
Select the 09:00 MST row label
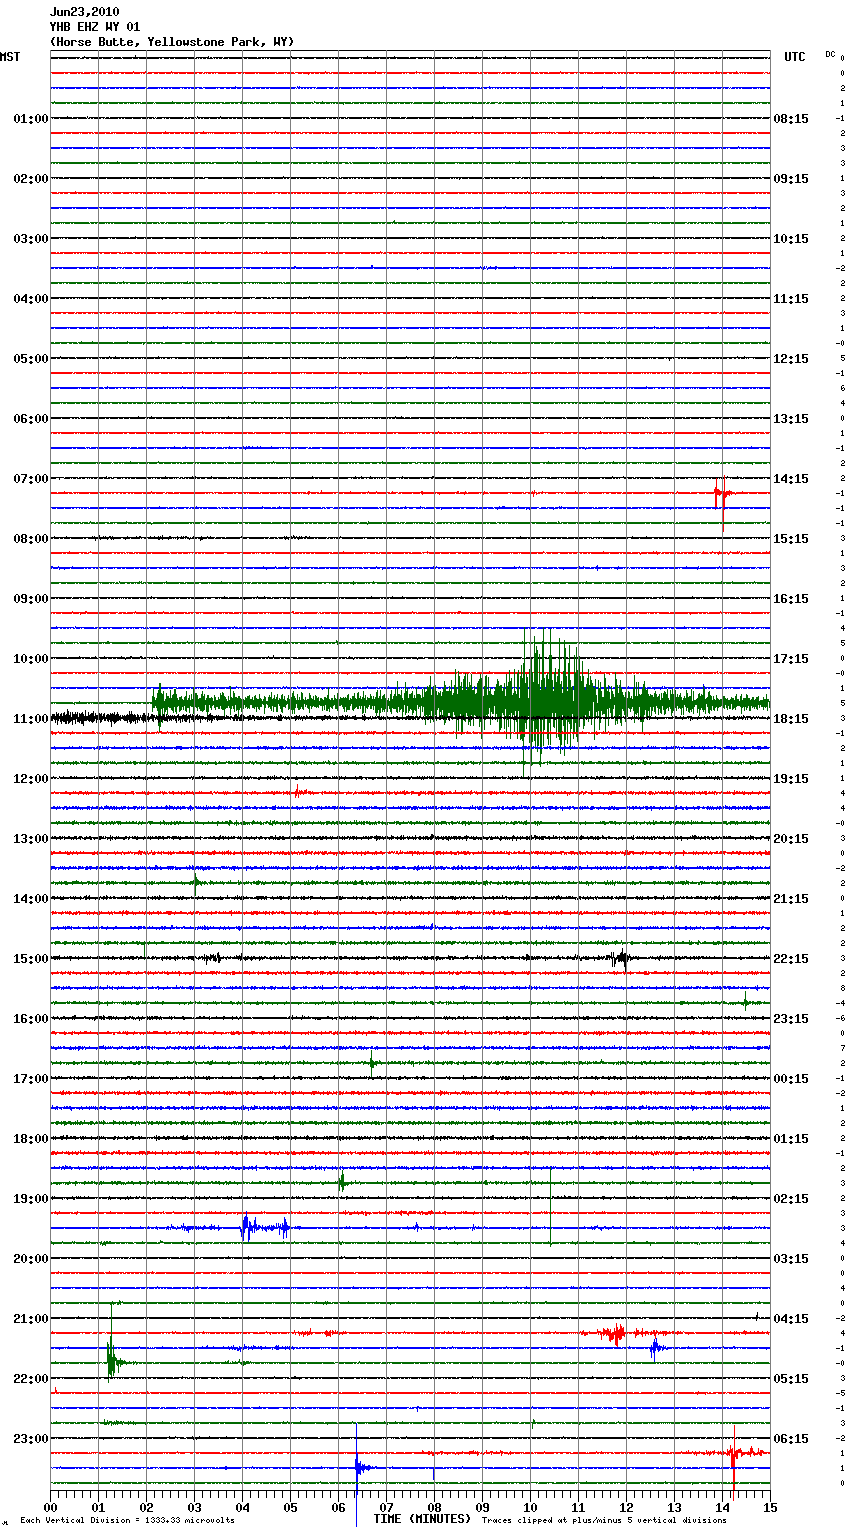coord(30,599)
